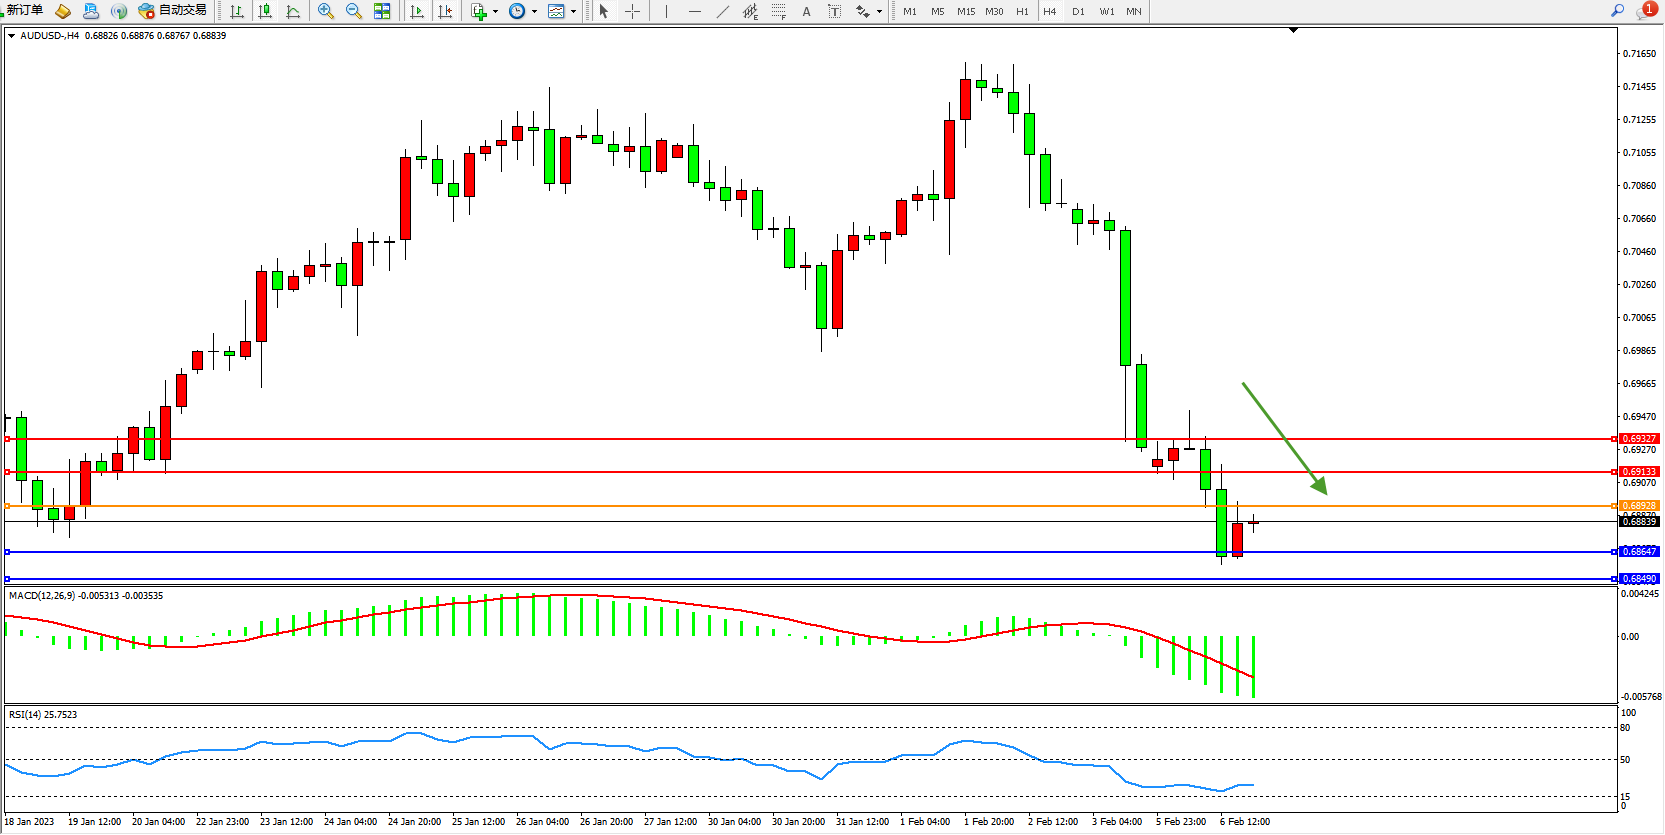Viewport: 1665px width, 835px height.
Task: Zoom out of the chart
Action: click(x=354, y=11)
